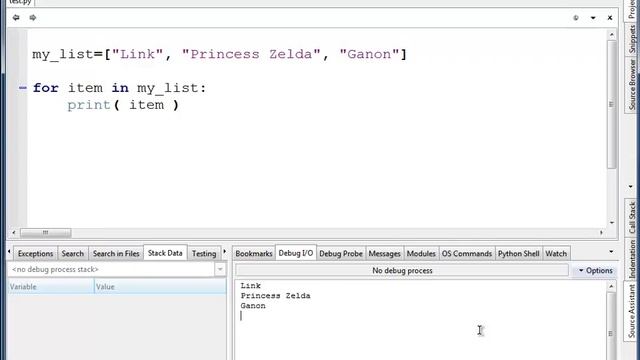
Task: Open the Debug Probe tab
Action: click(x=341, y=253)
